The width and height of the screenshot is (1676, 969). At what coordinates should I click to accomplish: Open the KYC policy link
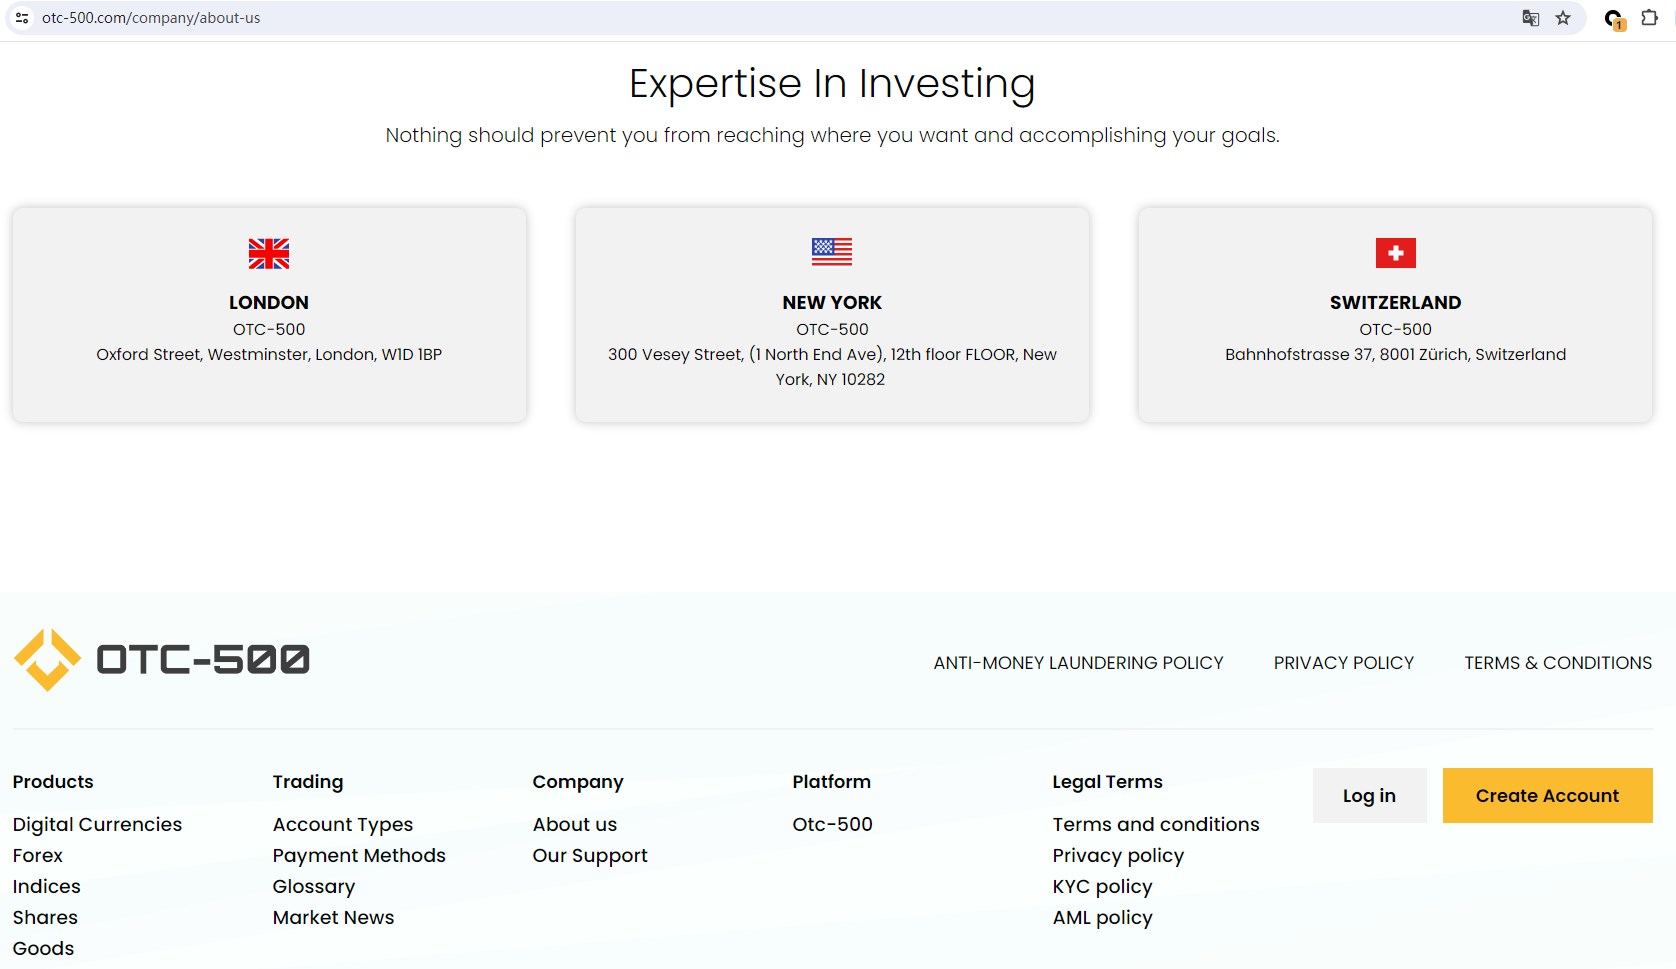pyautogui.click(x=1102, y=886)
